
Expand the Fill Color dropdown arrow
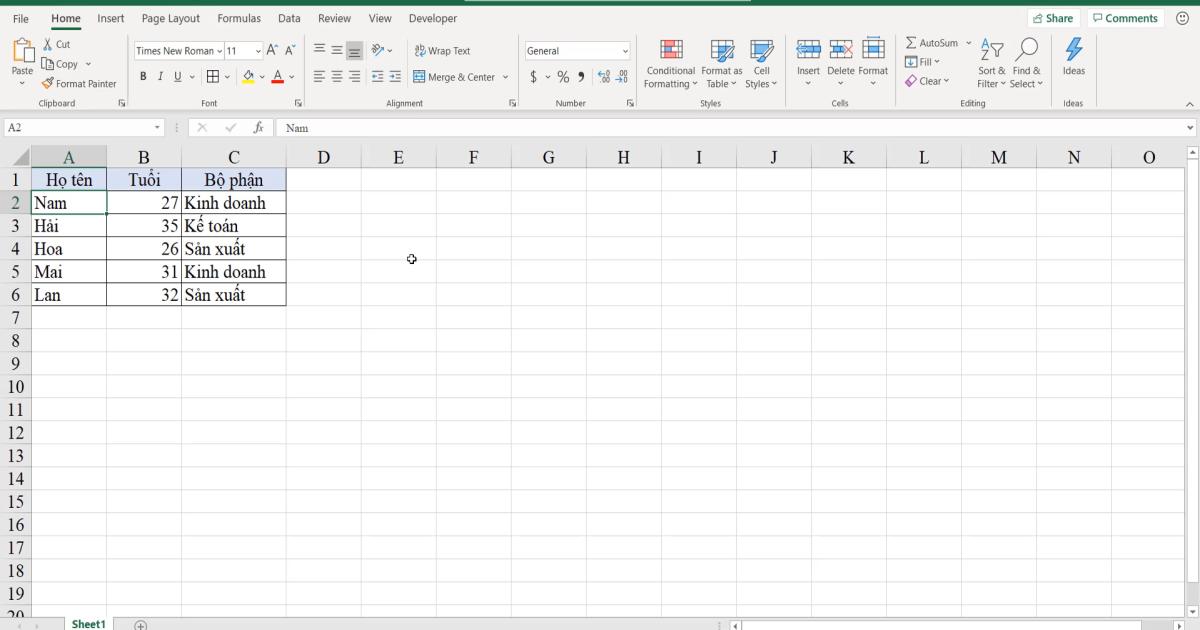coord(261,76)
